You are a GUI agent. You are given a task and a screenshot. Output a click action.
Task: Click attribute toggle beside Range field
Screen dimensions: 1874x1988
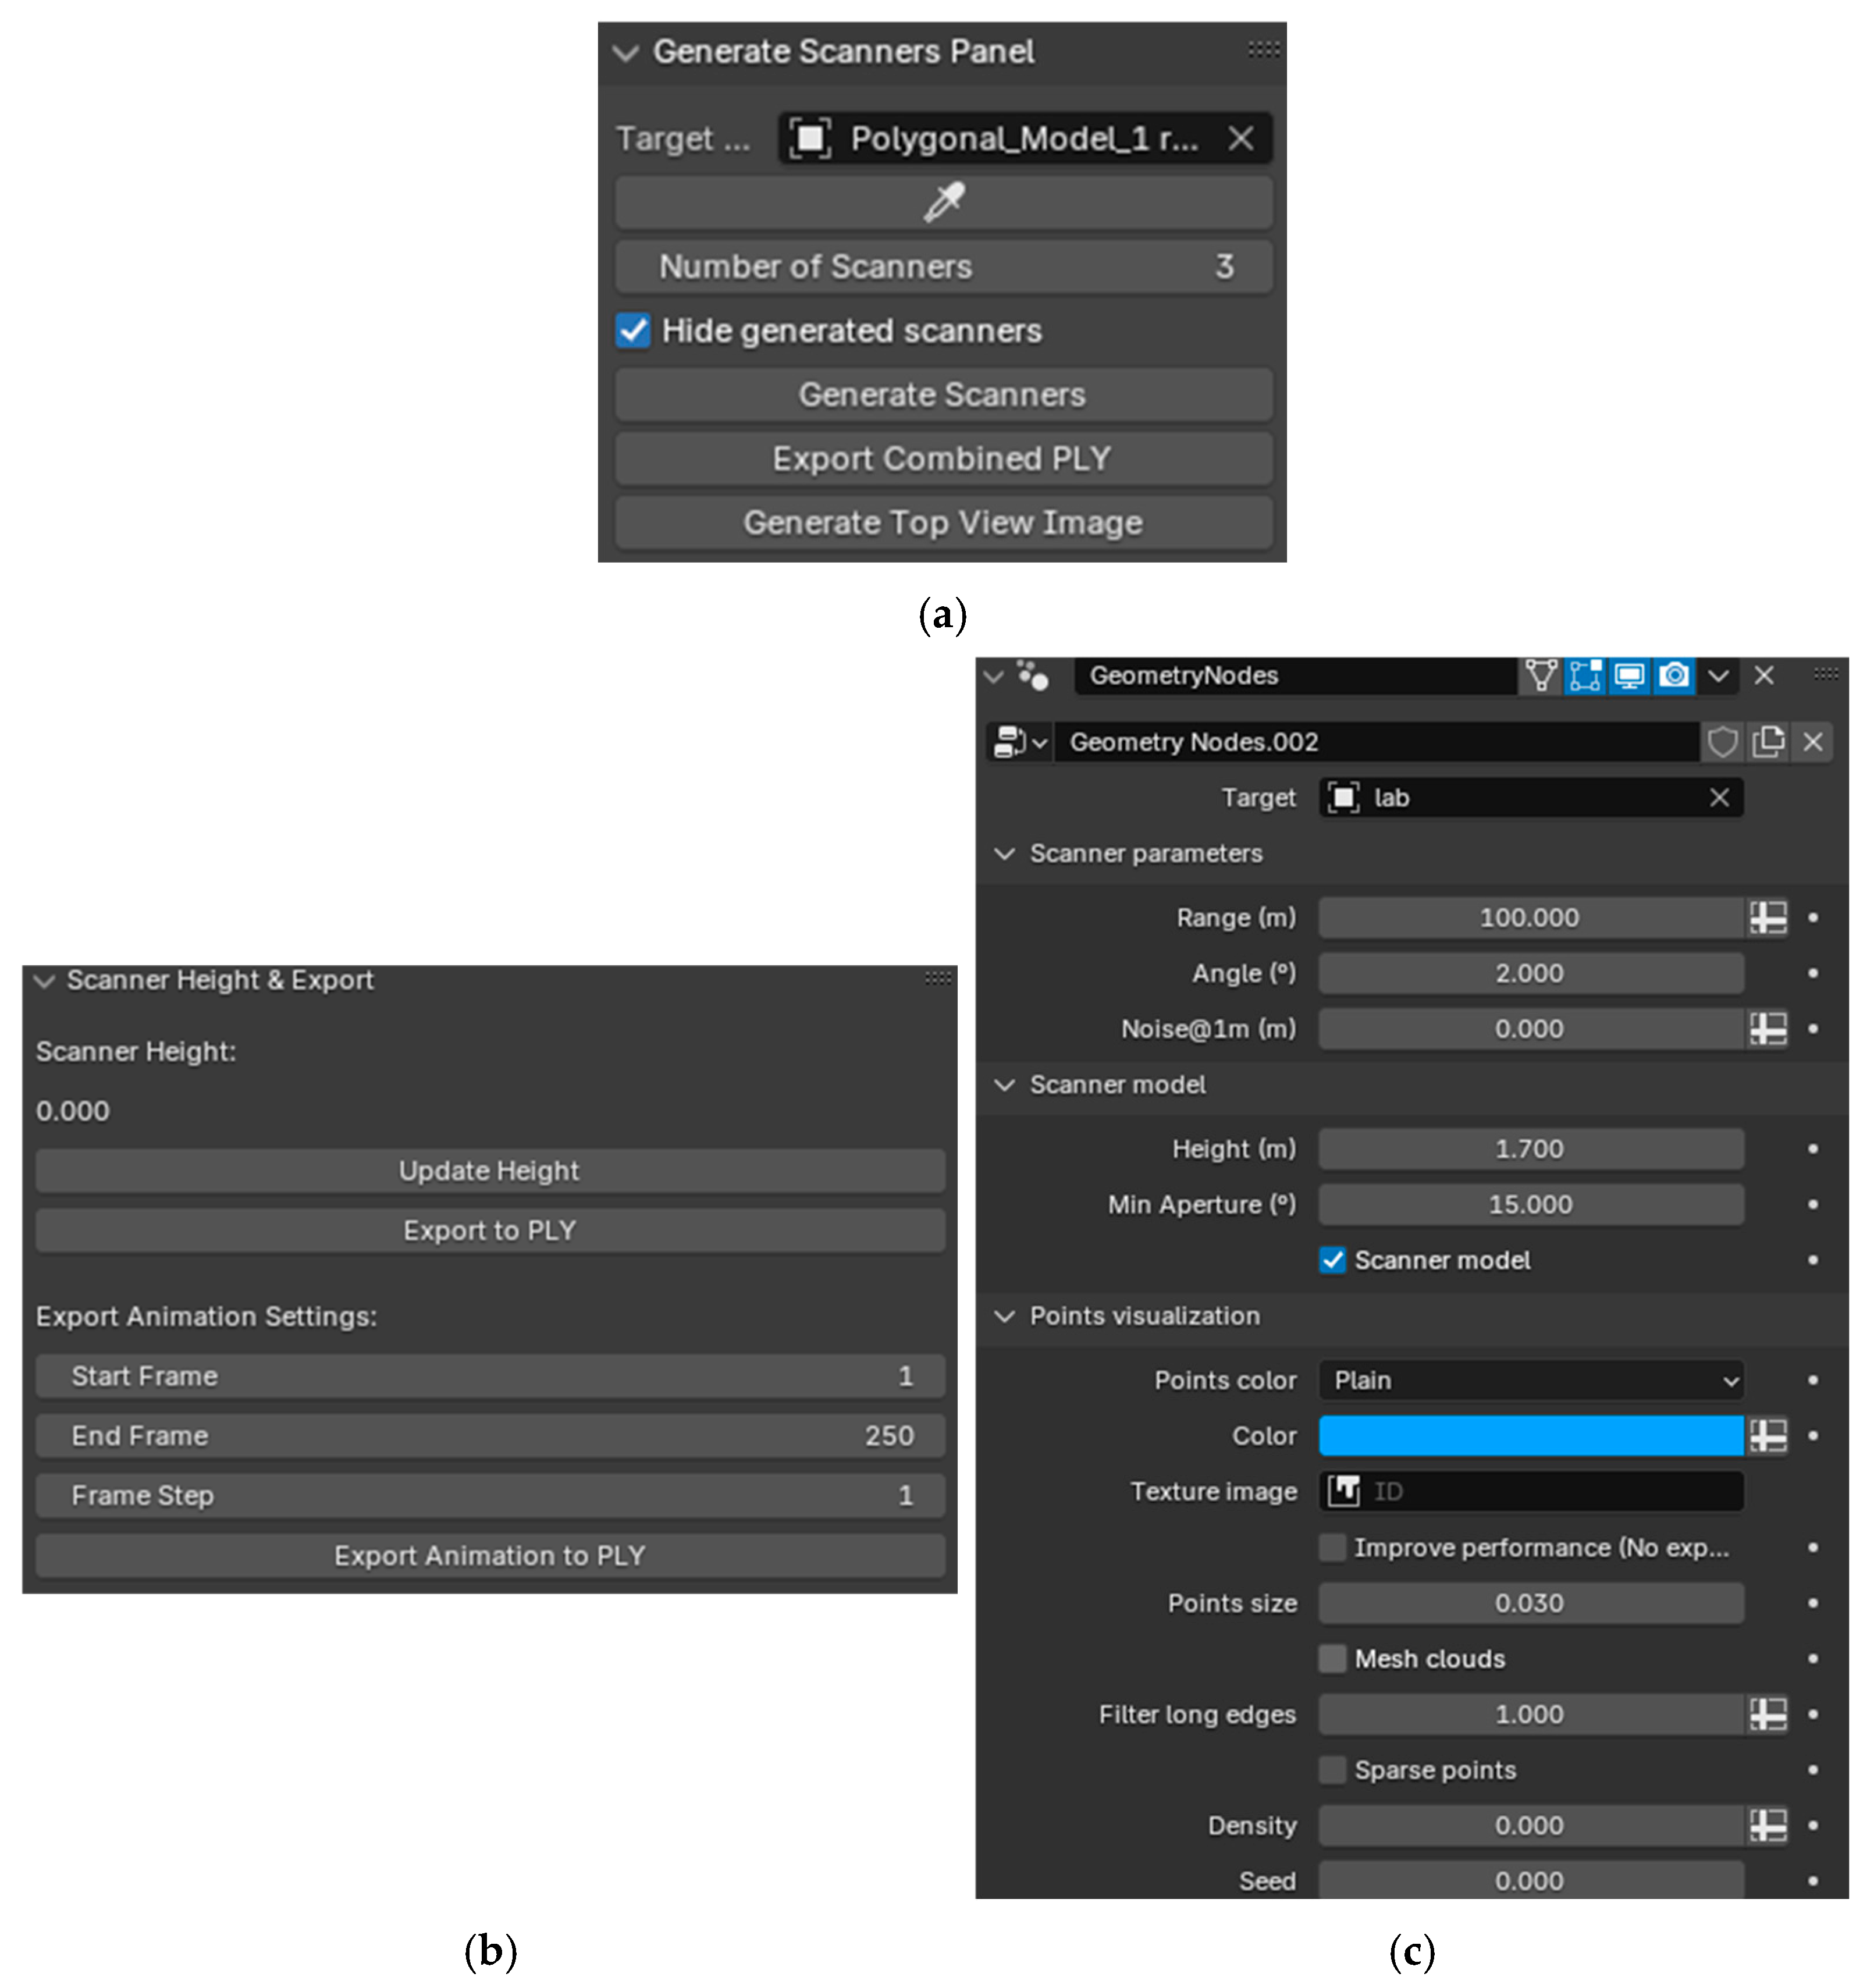tap(1768, 917)
